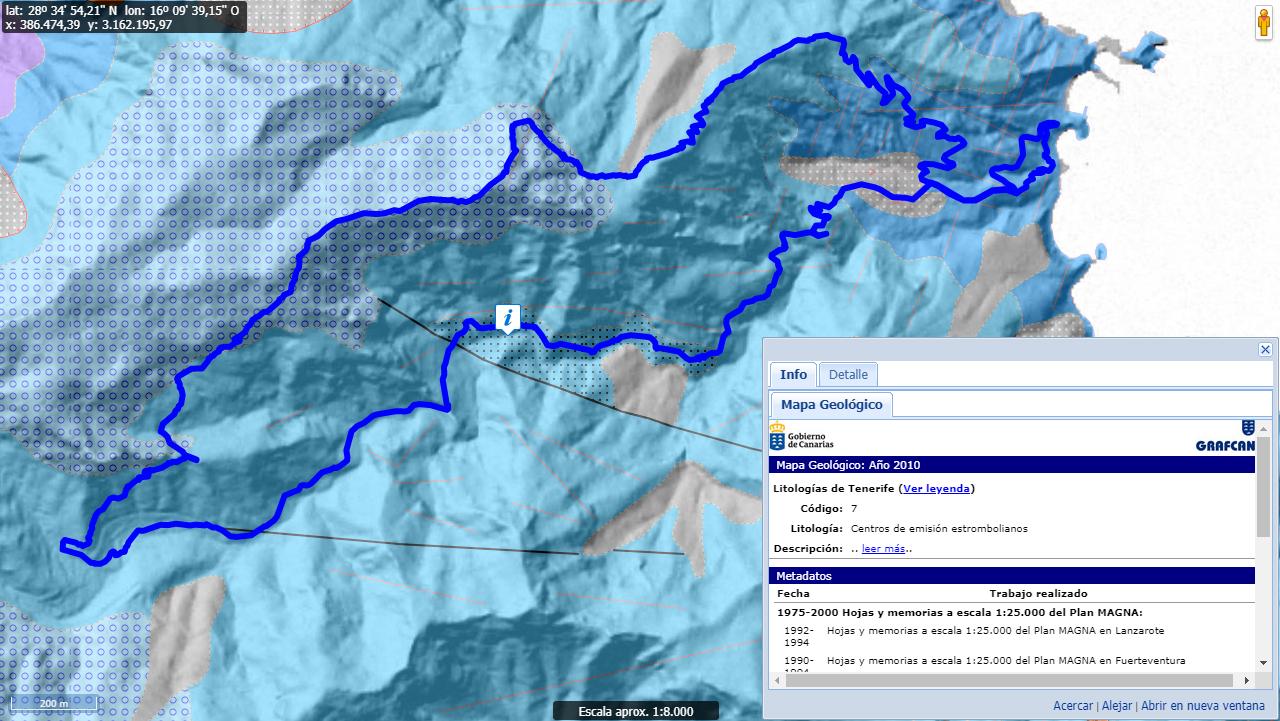Click the GRAFCAN logo
Viewport: 1280px width, 721px height.
pyautogui.click(x=1225, y=437)
